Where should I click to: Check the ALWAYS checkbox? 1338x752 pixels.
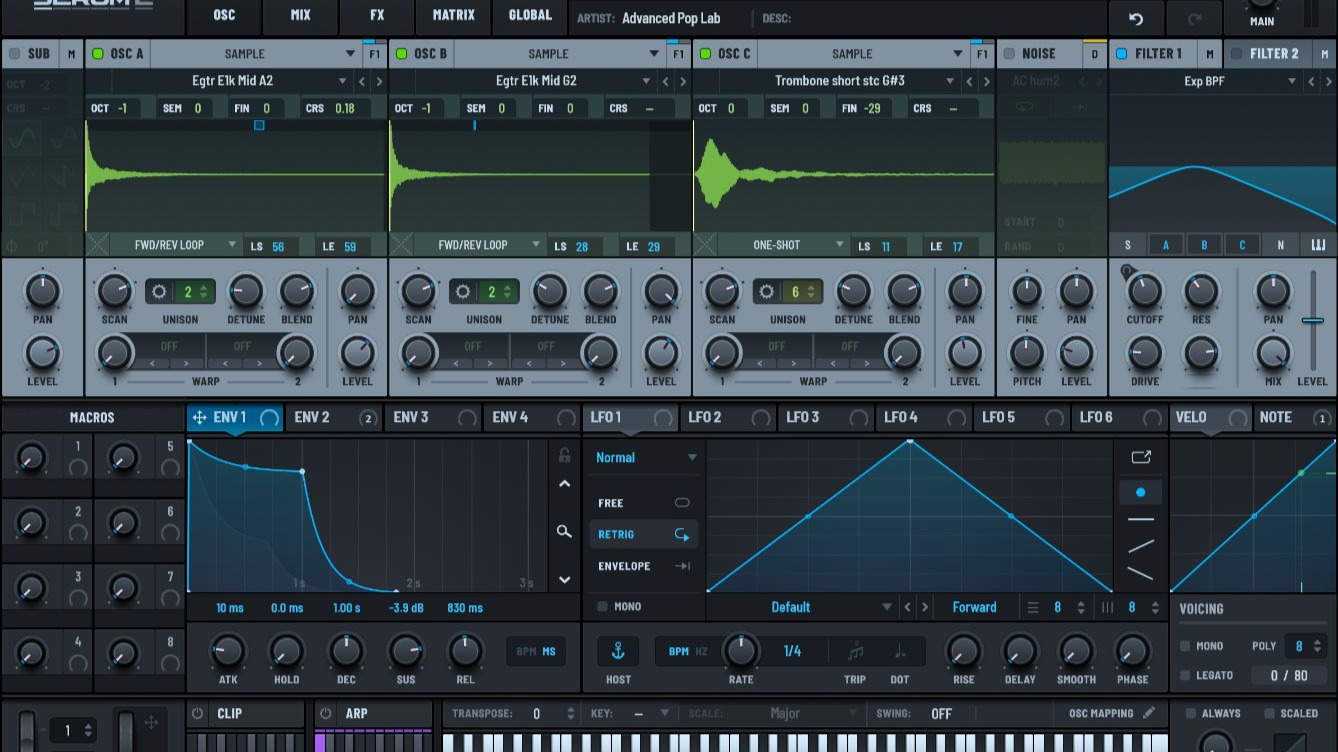1191,713
